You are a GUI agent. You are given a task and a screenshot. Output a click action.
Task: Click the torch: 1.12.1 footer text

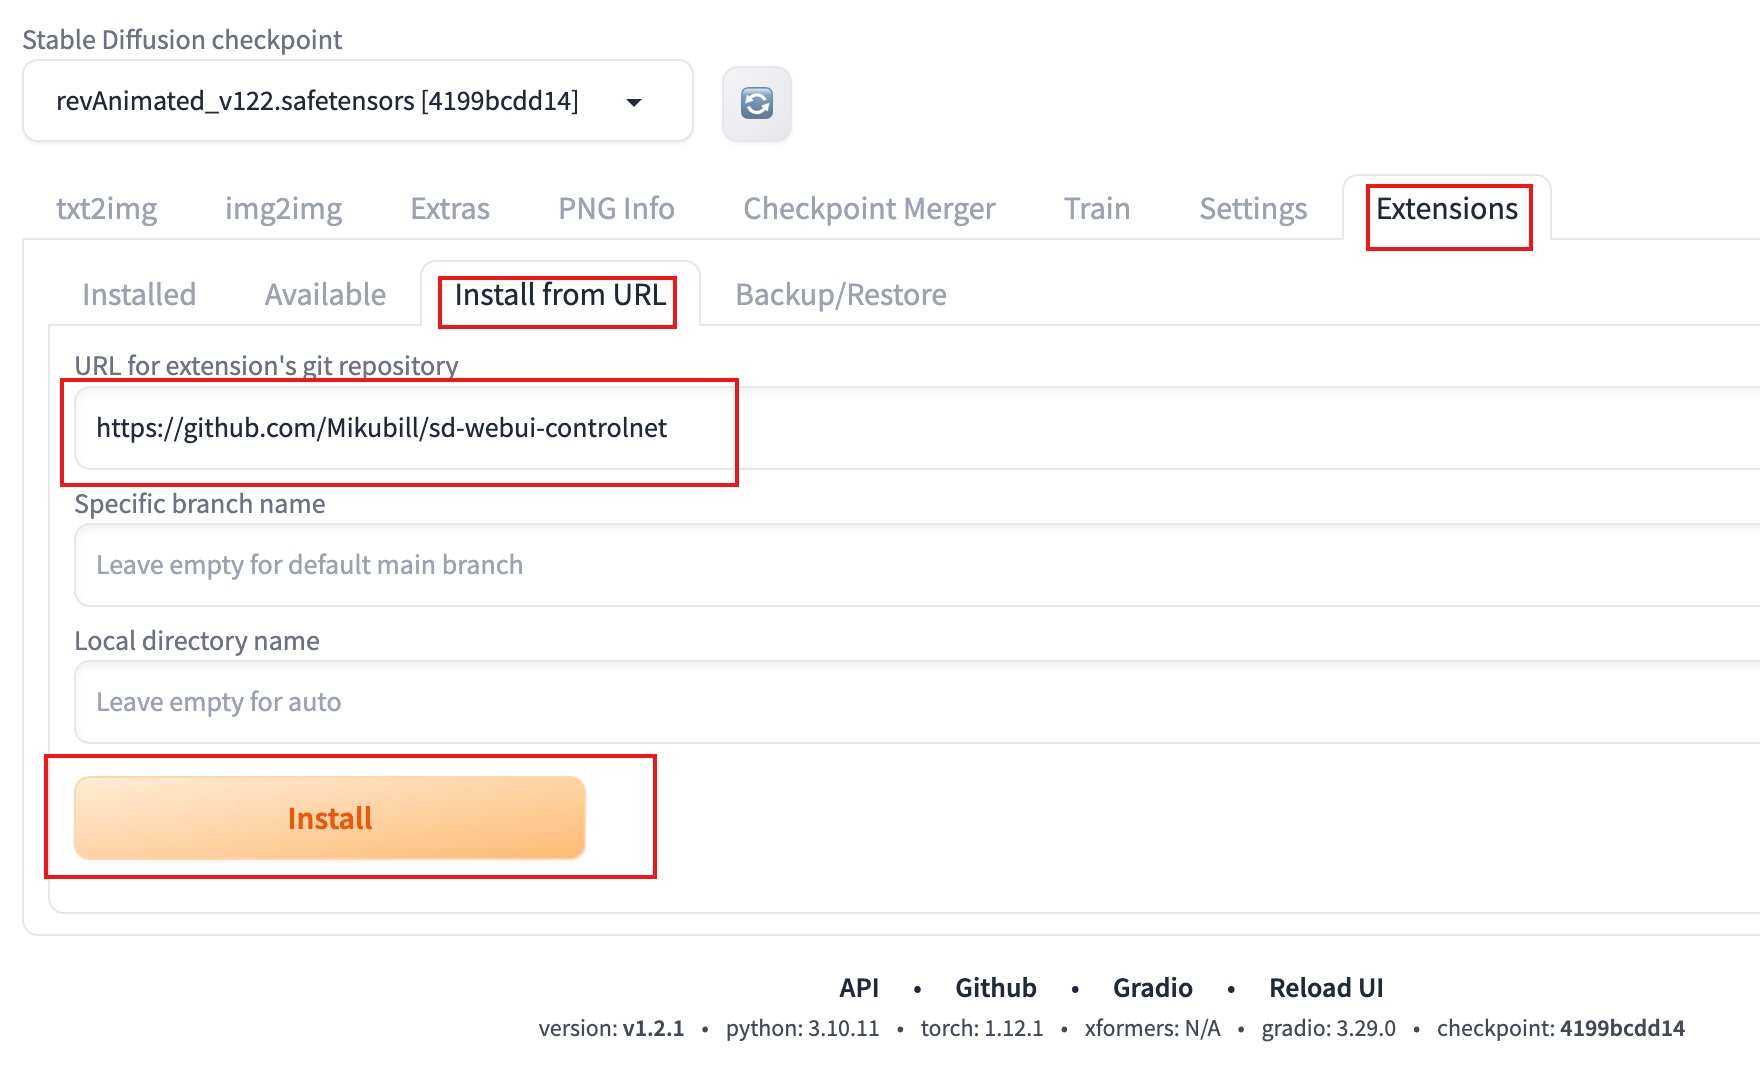tap(982, 1028)
